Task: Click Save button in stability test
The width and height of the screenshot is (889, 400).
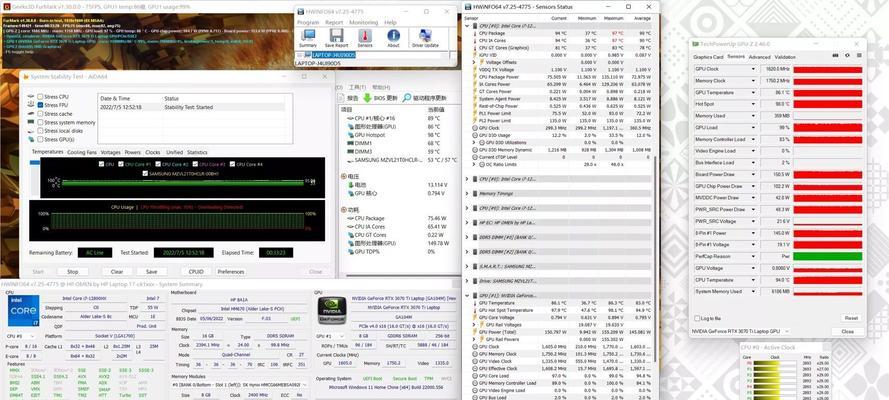Action: pos(151,271)
